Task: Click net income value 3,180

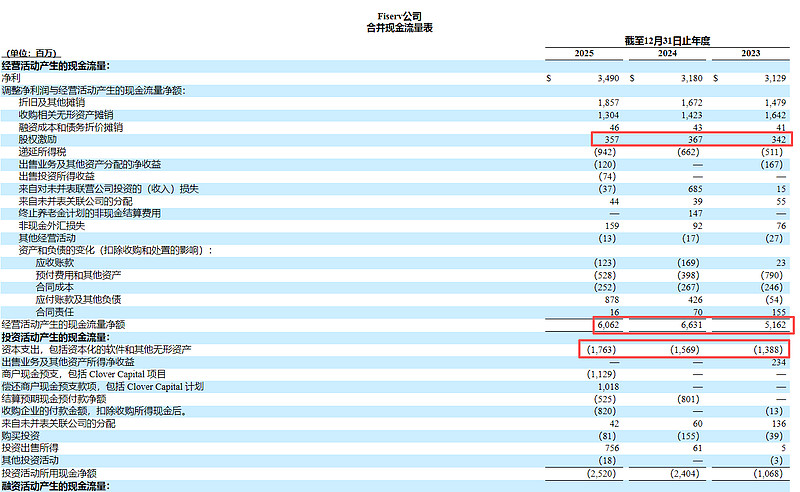Action: [692, 78]
